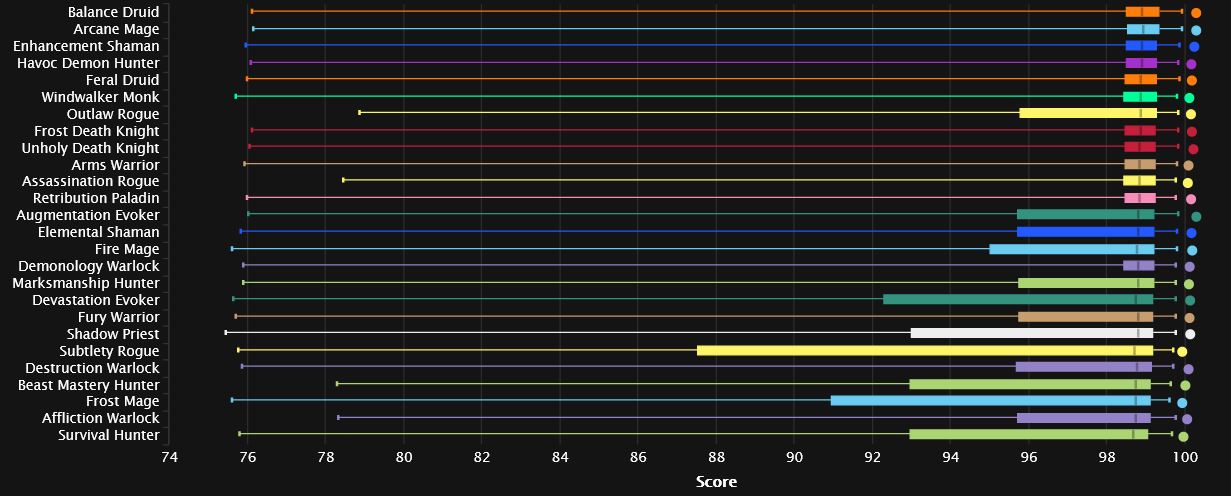Click the Demonology Warlock label
The image size is (1231, 496).
pyautogui.click(x=89, y=266)
